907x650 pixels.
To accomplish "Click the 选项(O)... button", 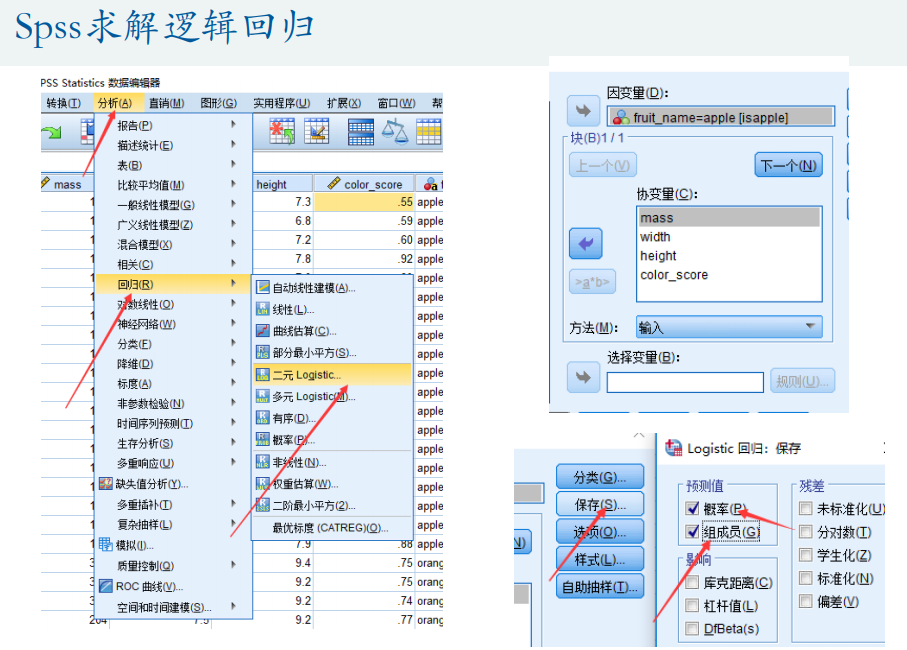I will 600,531.
